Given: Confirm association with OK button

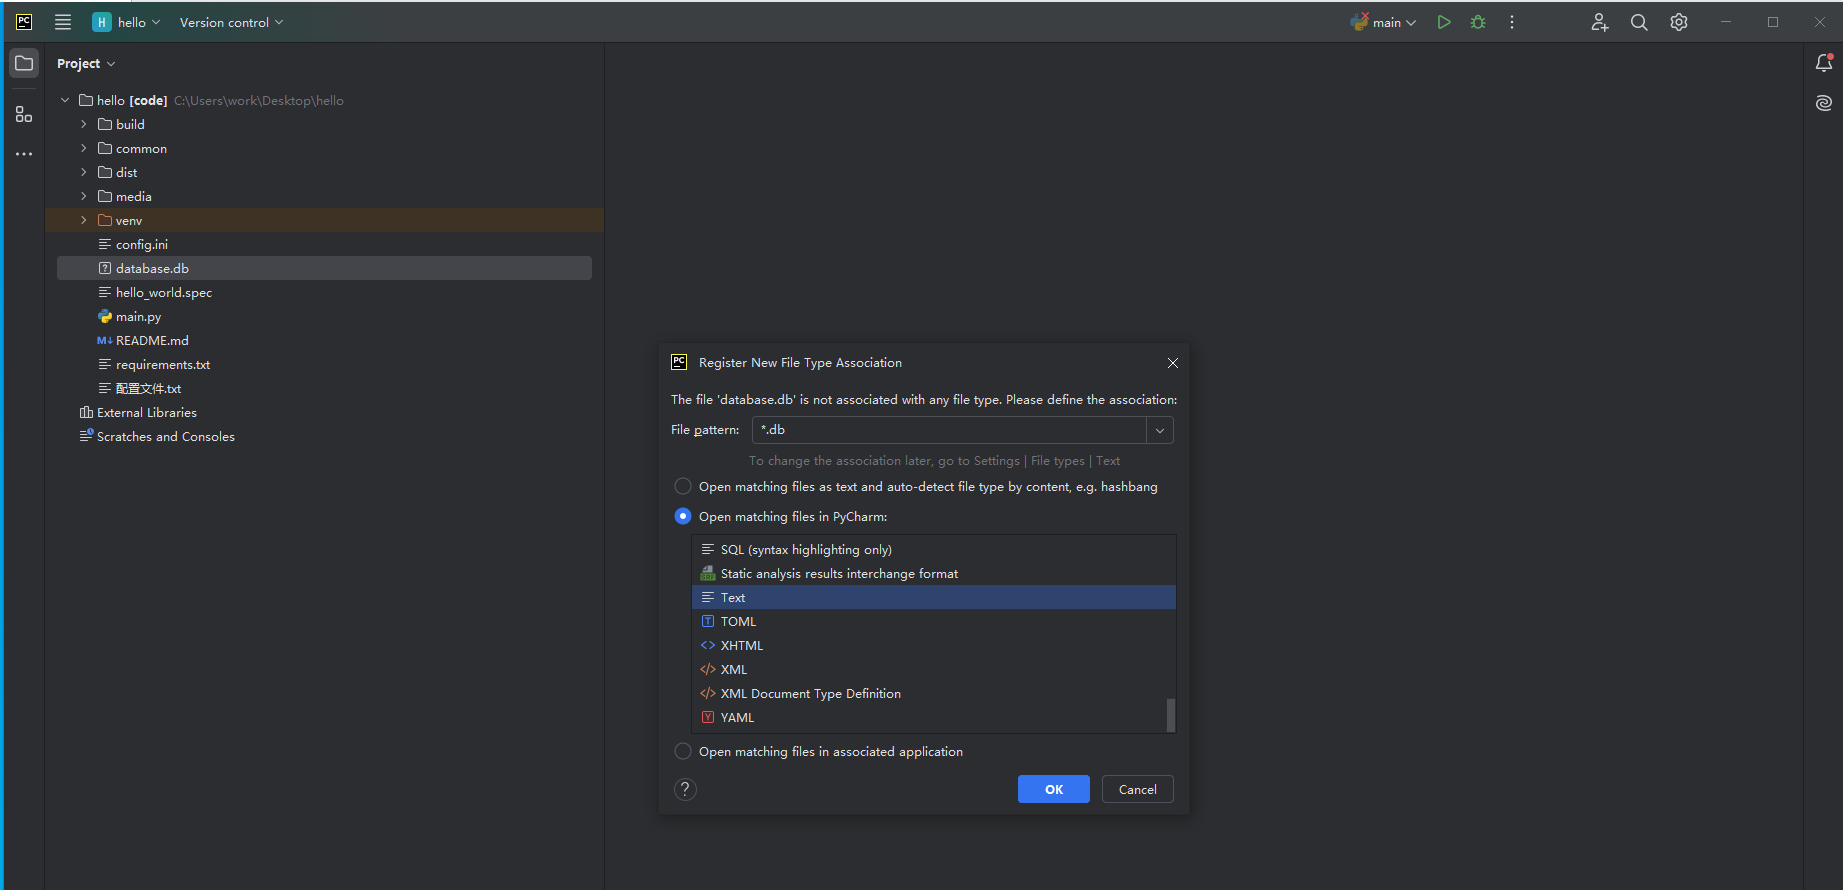Looking at the screenshot, I should pos(1054,789).
